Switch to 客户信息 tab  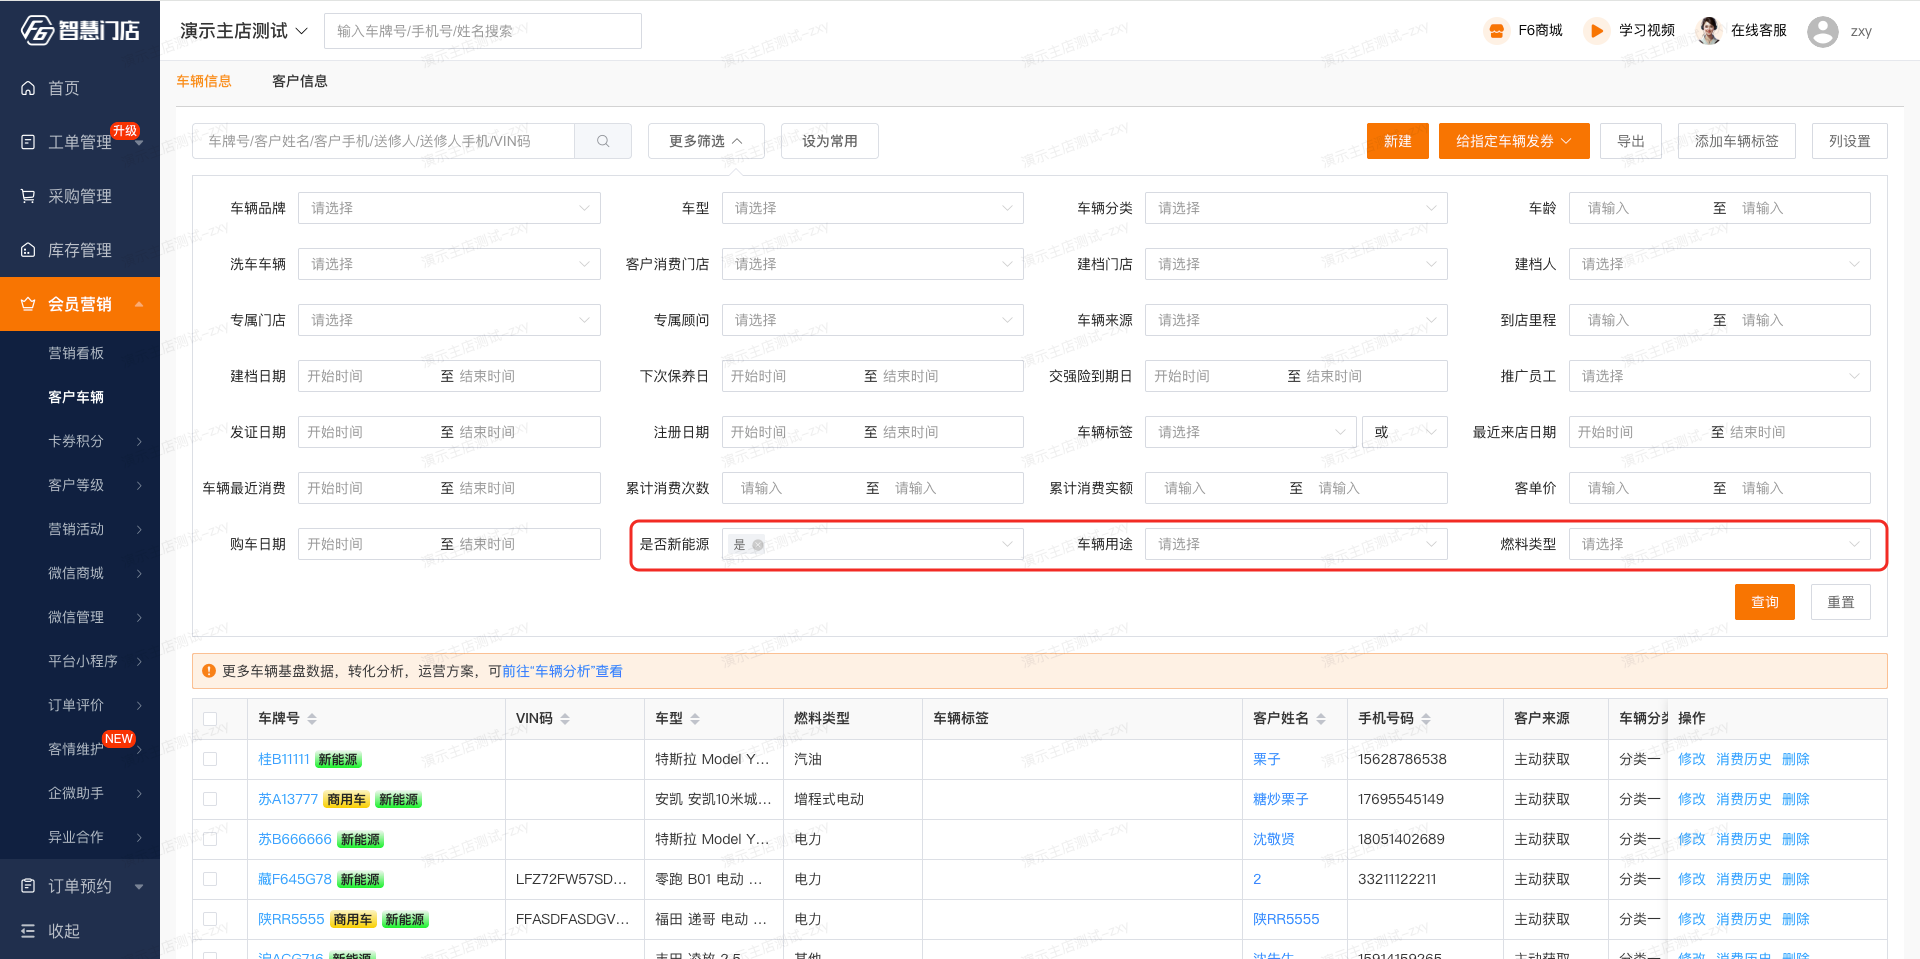[299, 81]
